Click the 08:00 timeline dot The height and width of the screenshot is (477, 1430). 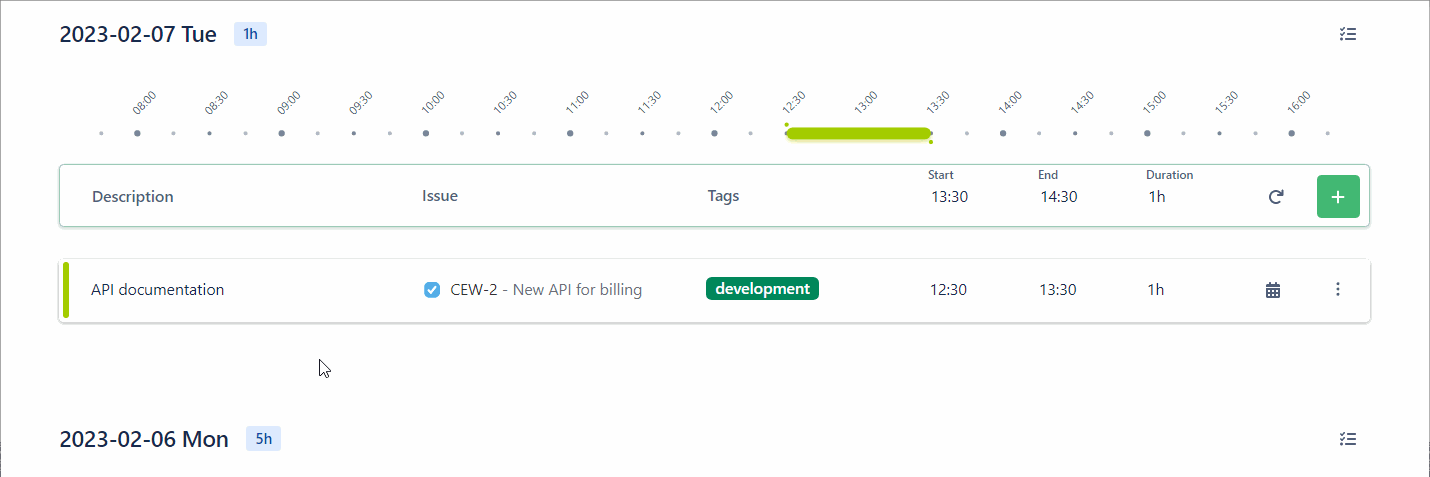[137, 133]
